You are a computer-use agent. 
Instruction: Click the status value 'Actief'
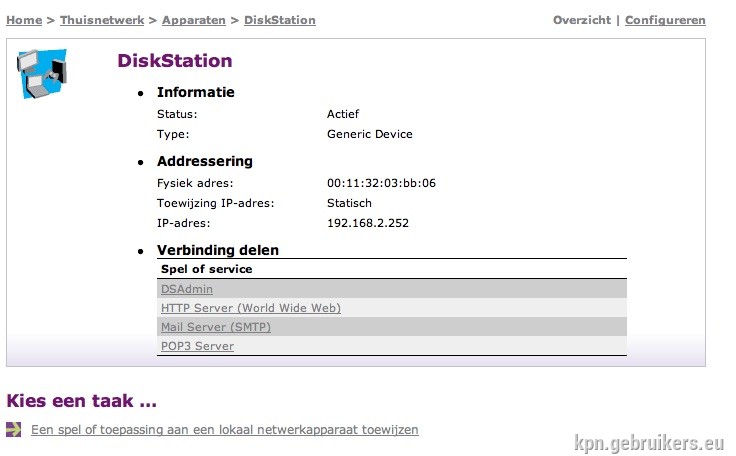click(x=343, y=114)
